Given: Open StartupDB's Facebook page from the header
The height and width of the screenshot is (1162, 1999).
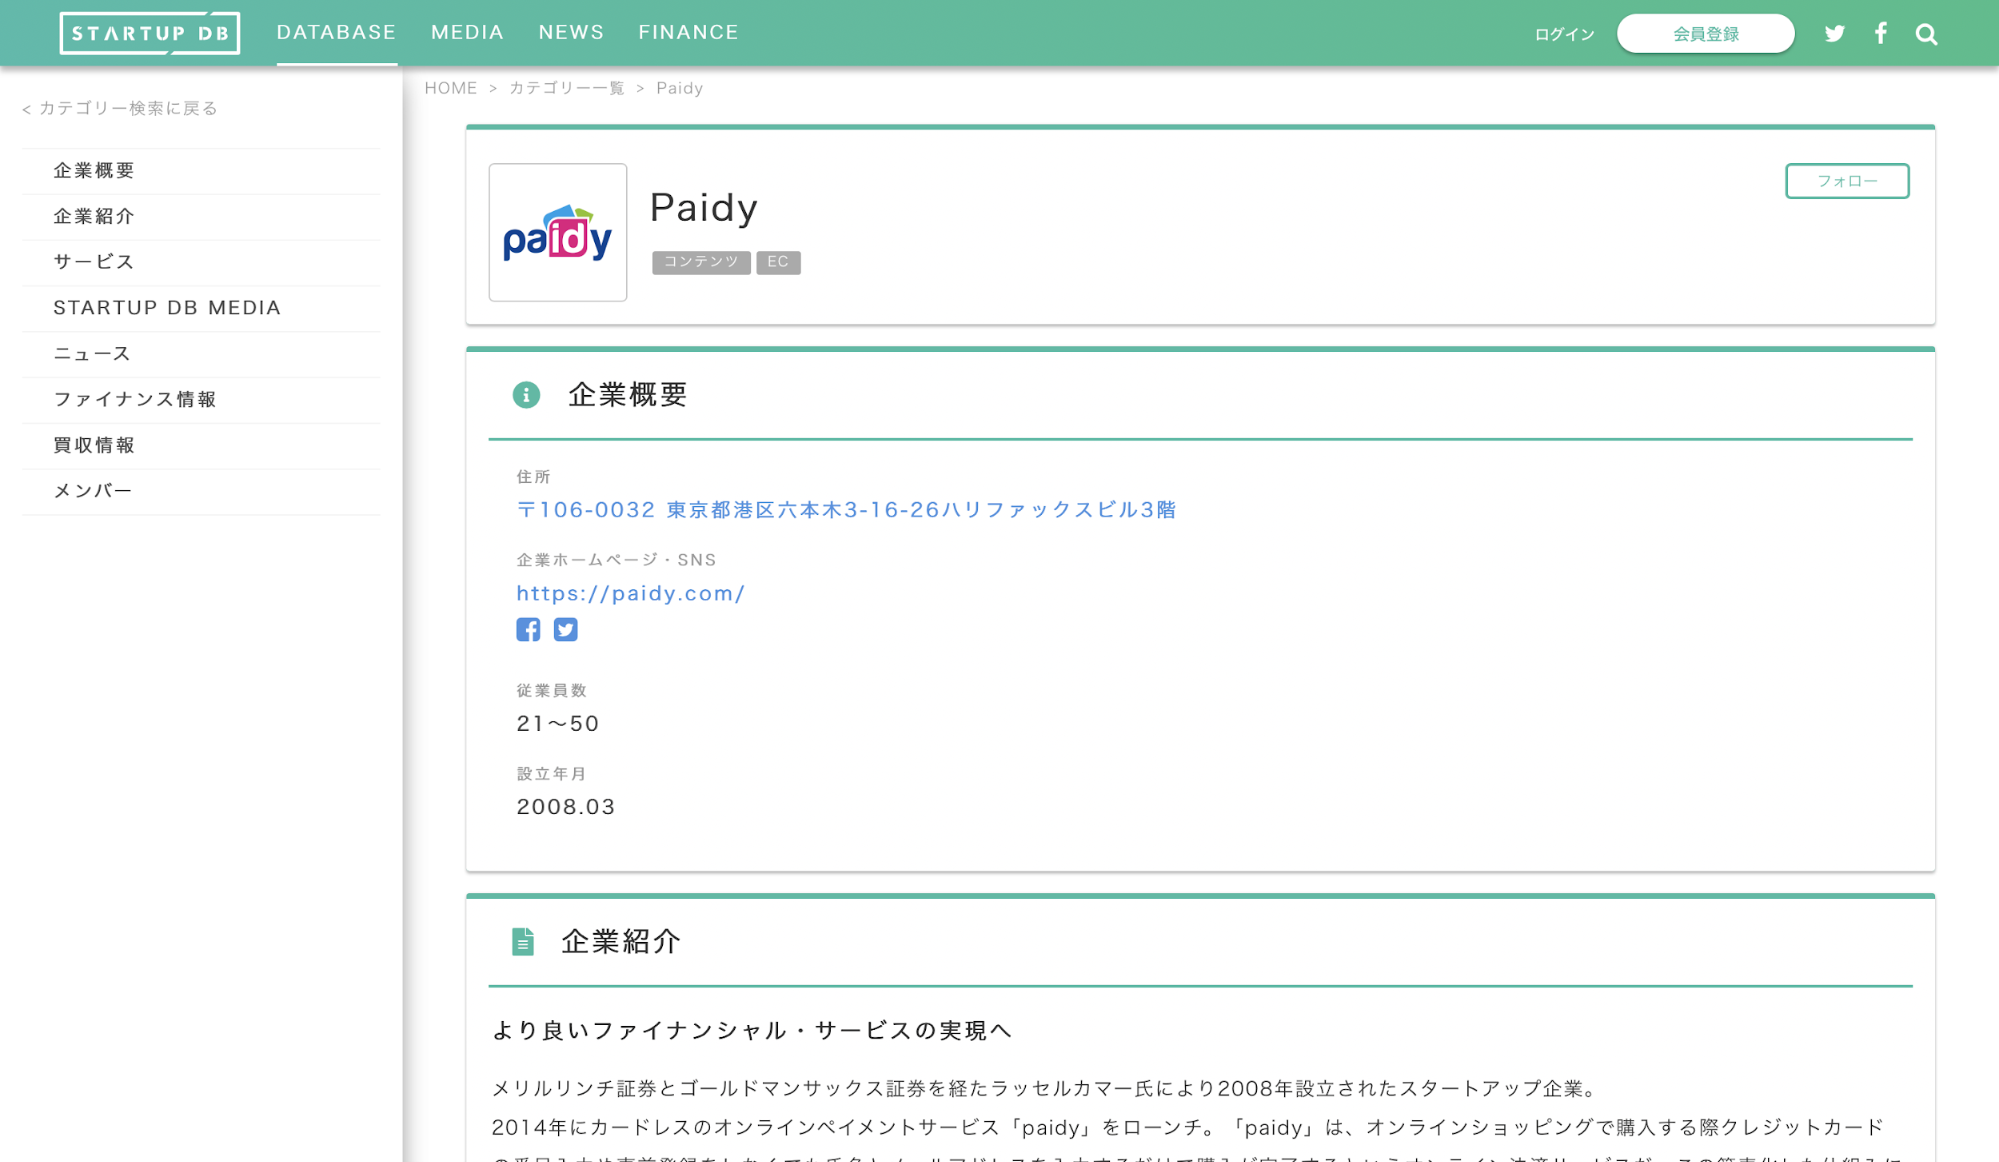Looking at the screenshot, I should pos(1881,32).
